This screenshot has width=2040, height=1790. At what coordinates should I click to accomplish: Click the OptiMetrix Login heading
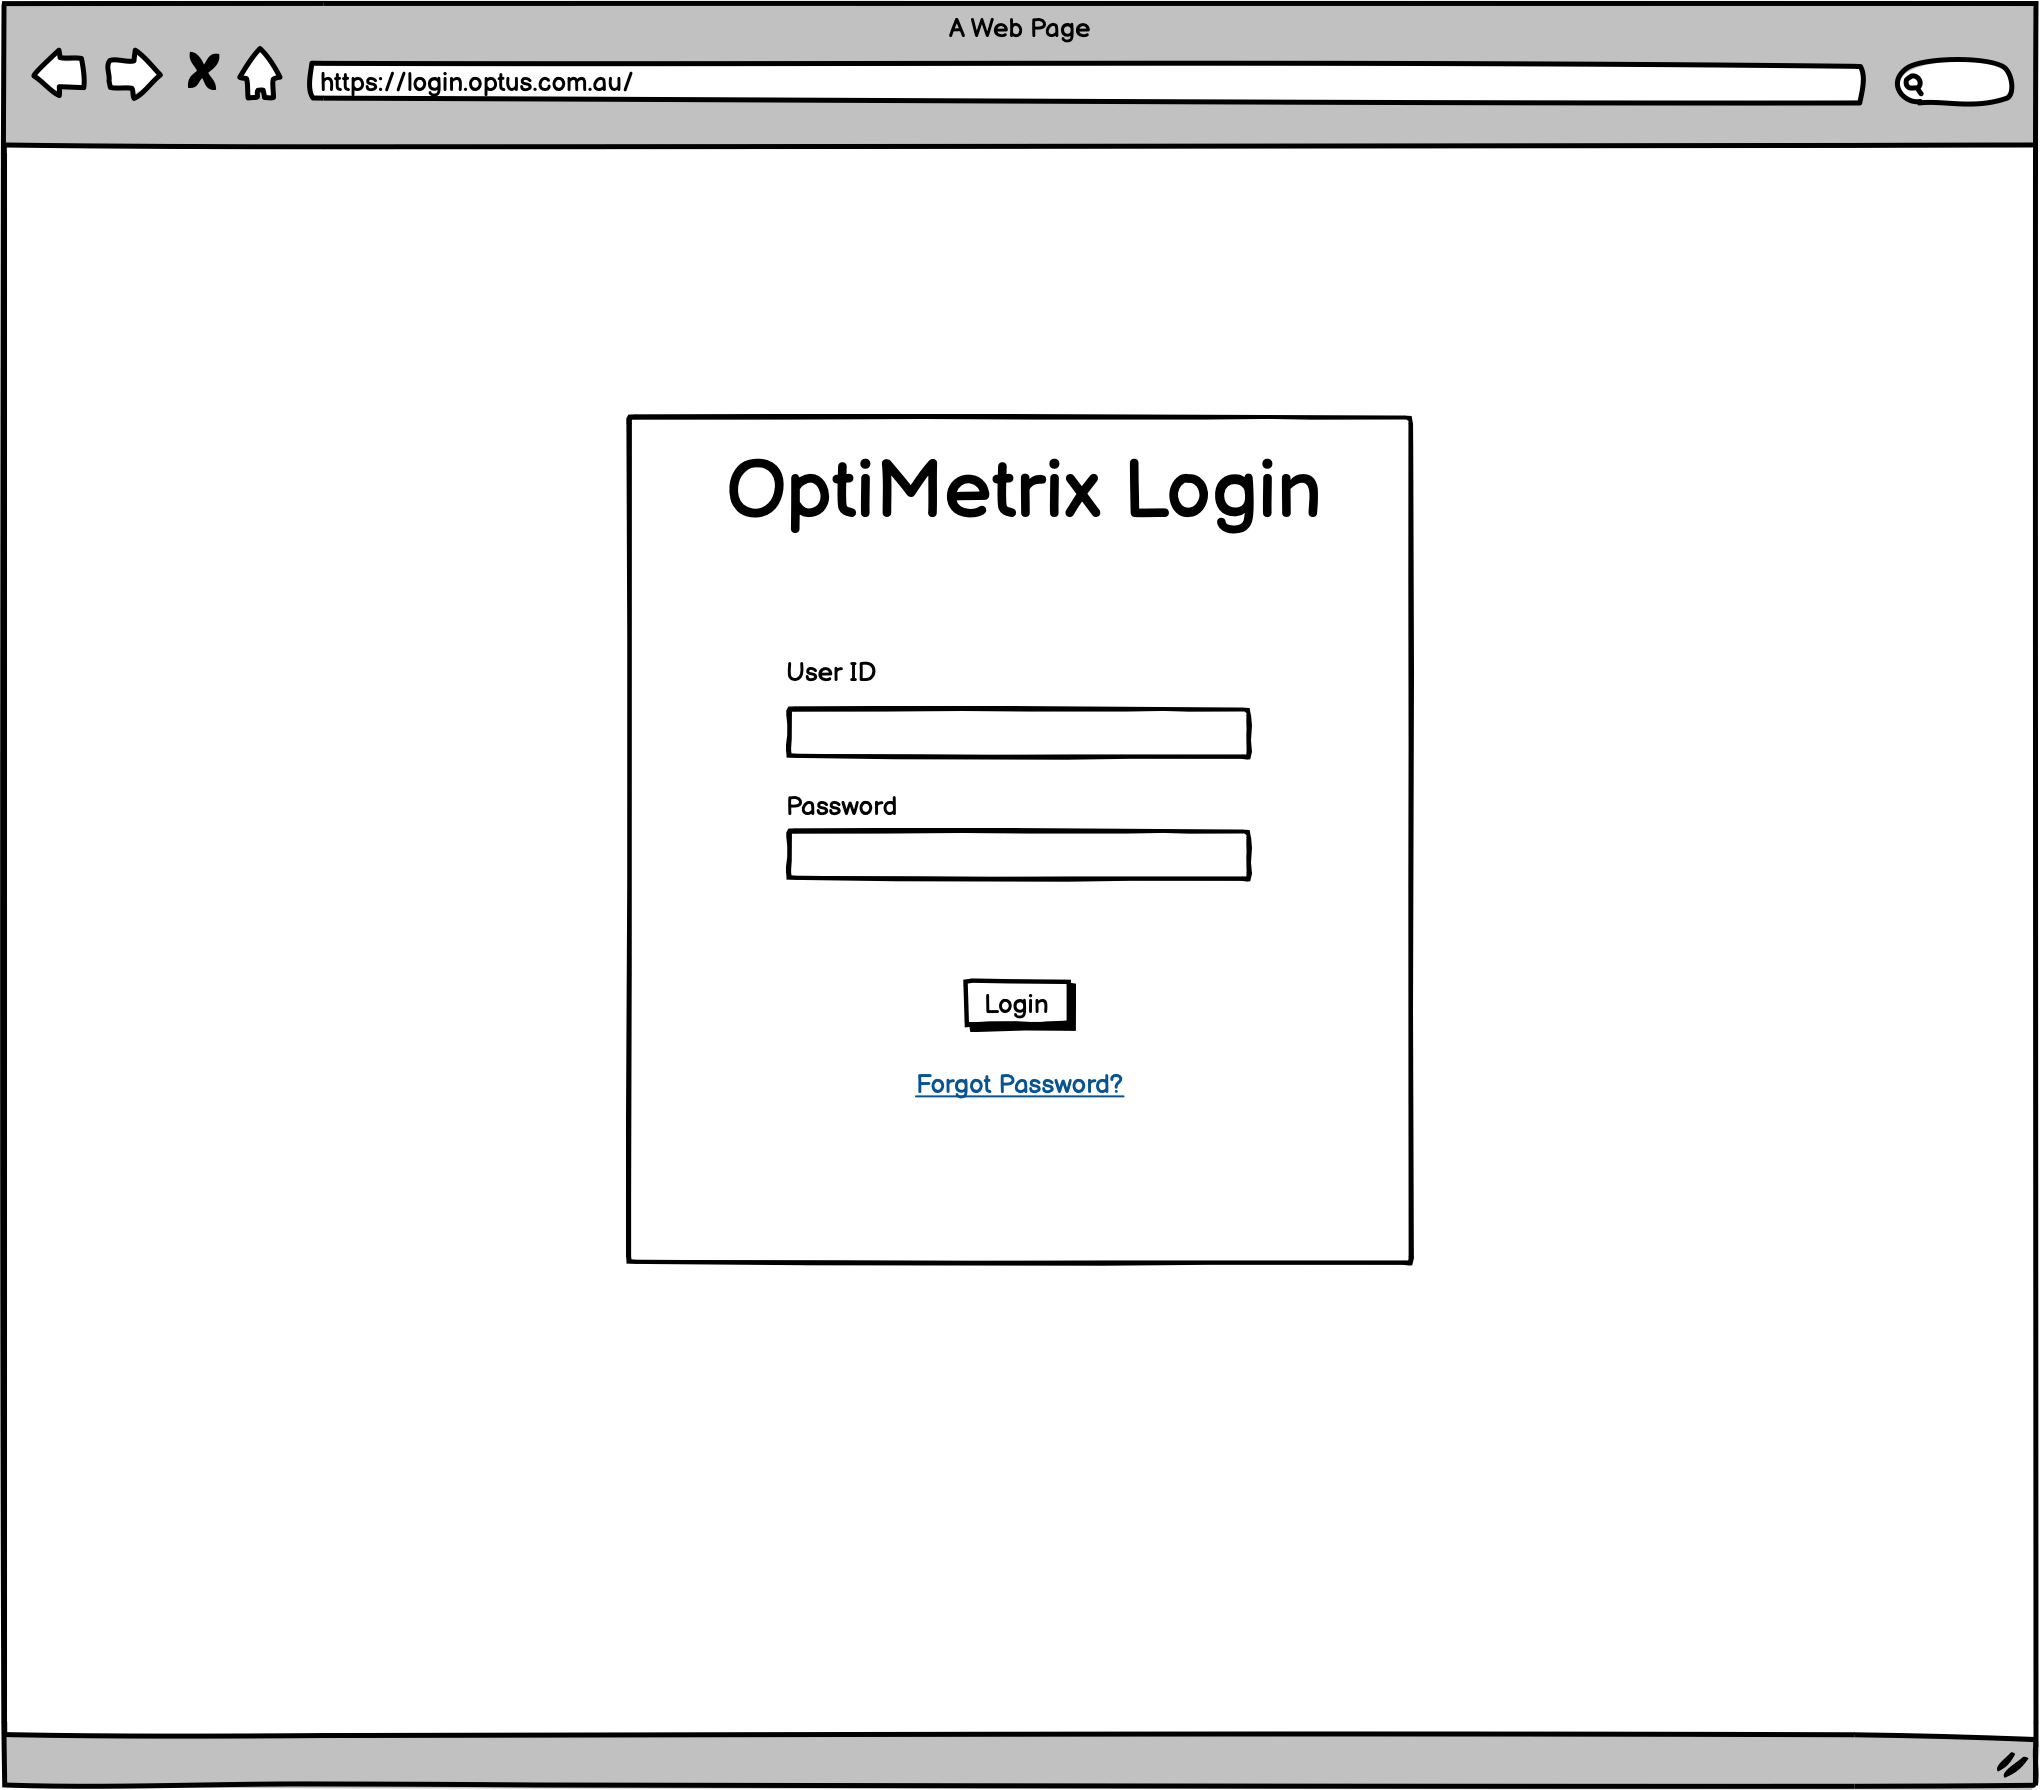coord(1023,490)
